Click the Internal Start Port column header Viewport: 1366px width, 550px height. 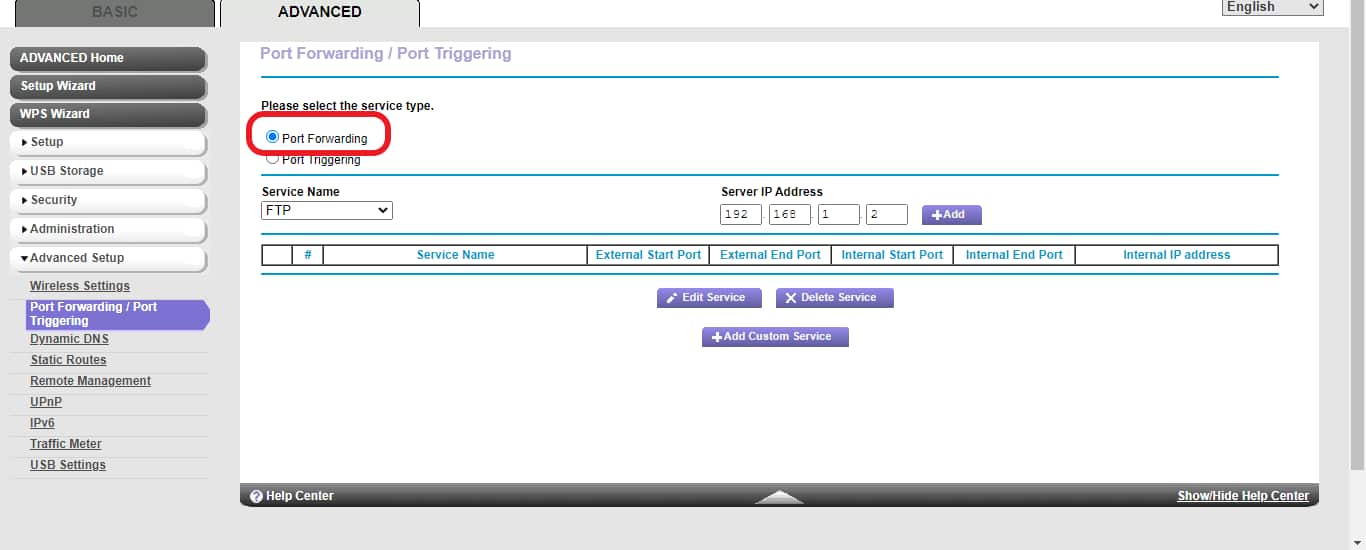(892, 255)
